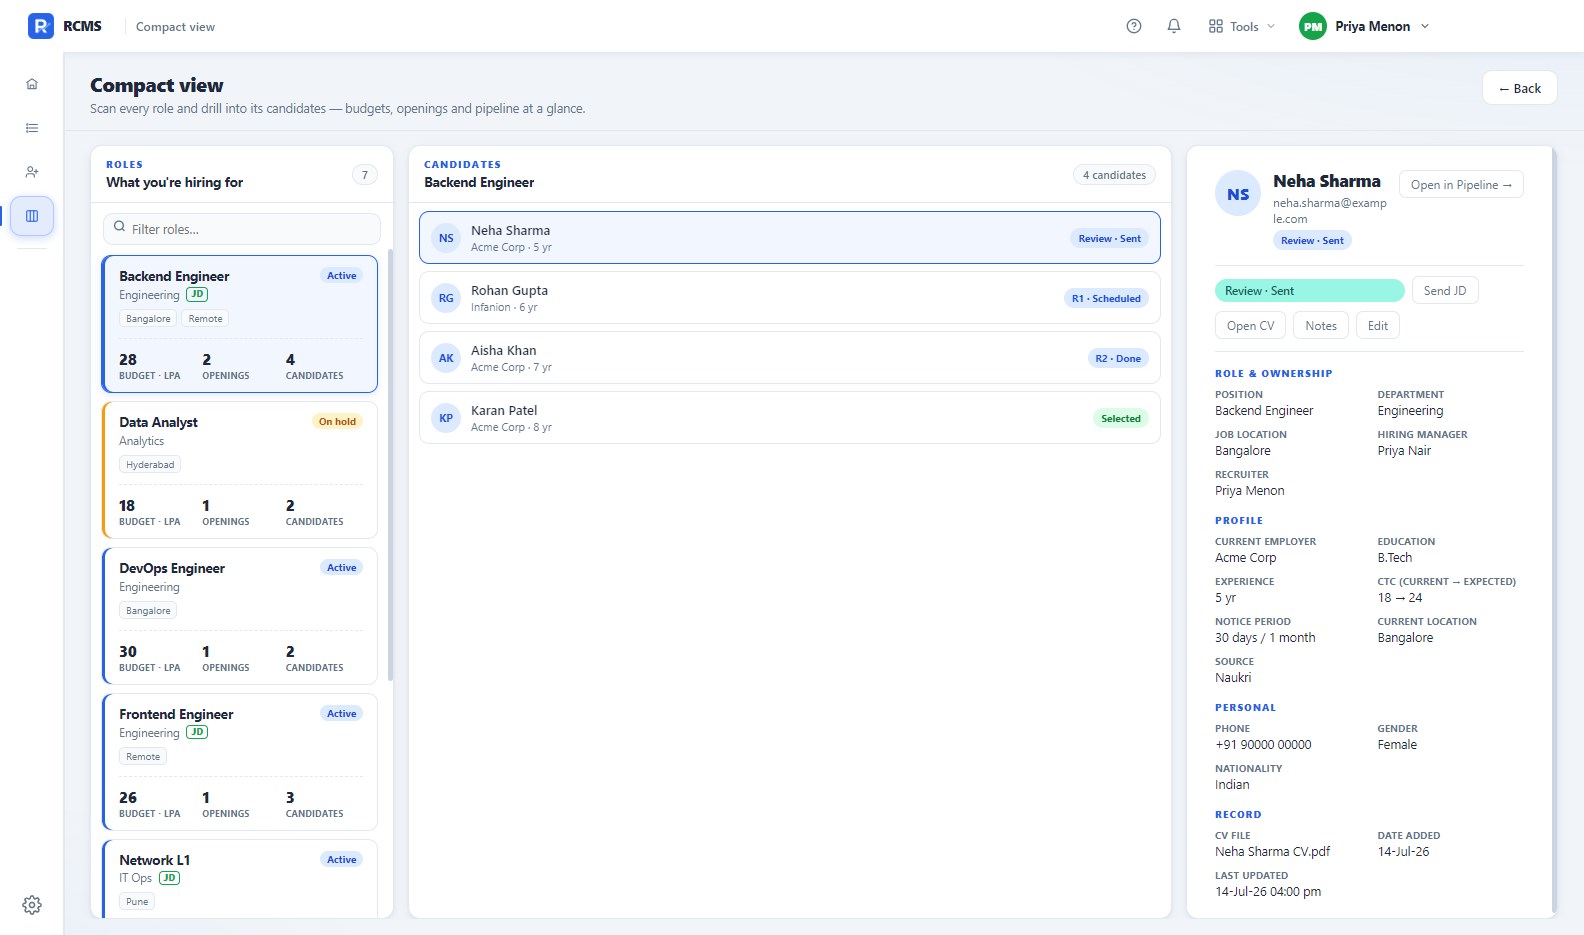Click the R1 · Scheduled status badge
Screen dimensions: 1584x935
tap(1106, 298)
